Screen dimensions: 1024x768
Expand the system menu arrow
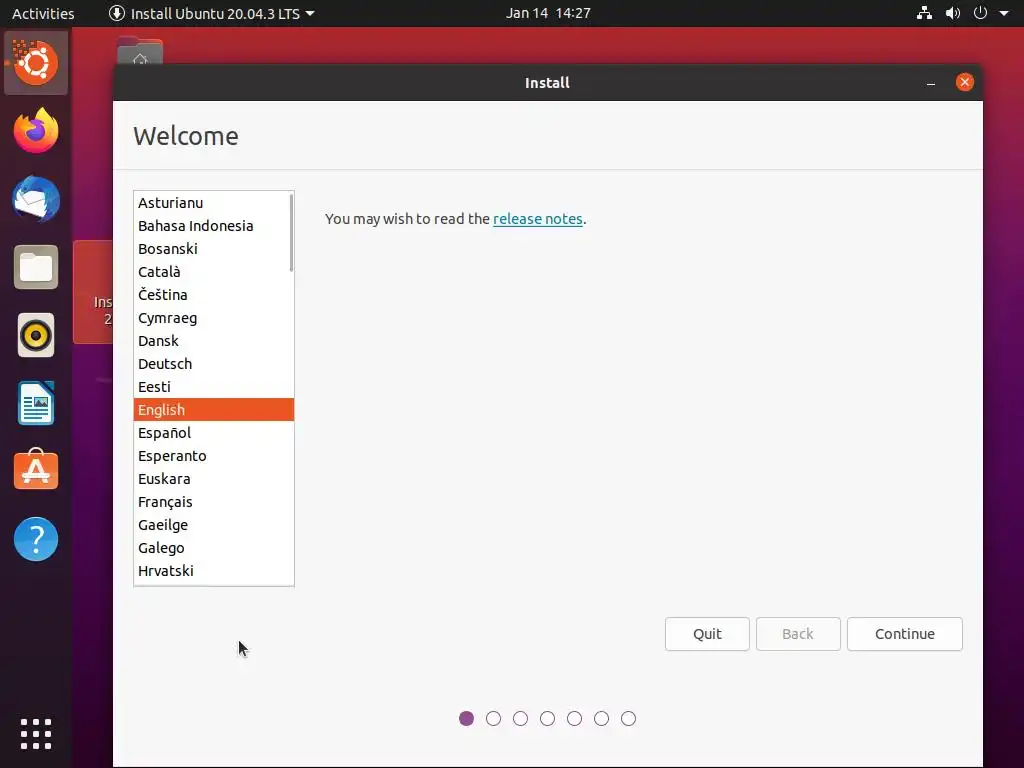(x=1004, y=13)
